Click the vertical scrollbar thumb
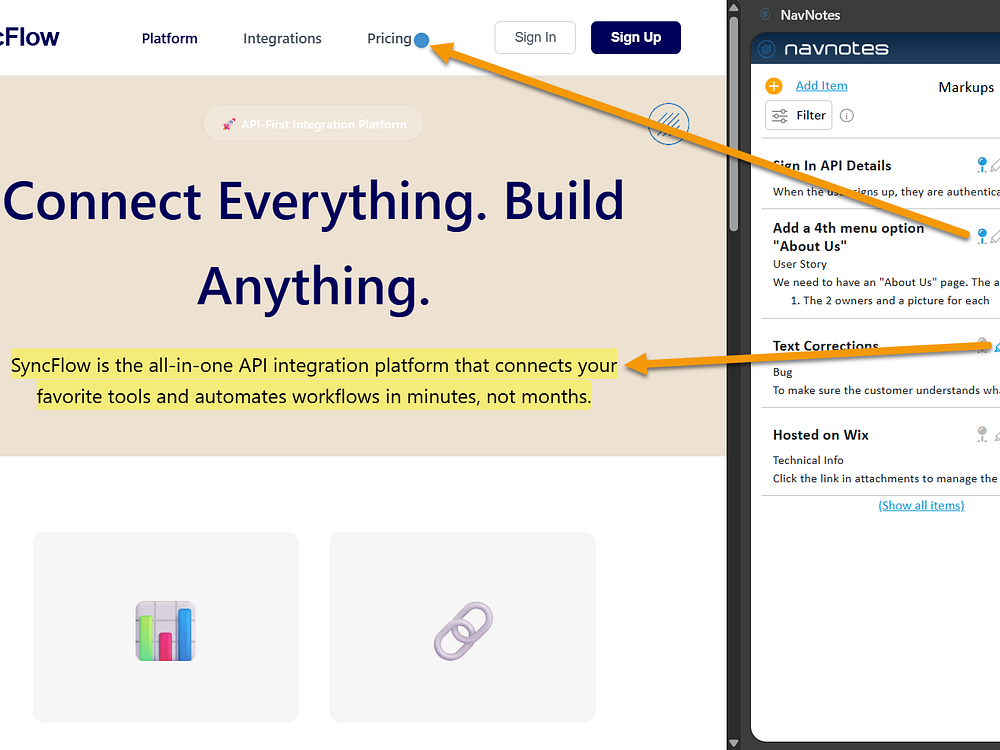The height and width of the screenshot is (750, 1000). pyautogui.click(x=733, y=124)
